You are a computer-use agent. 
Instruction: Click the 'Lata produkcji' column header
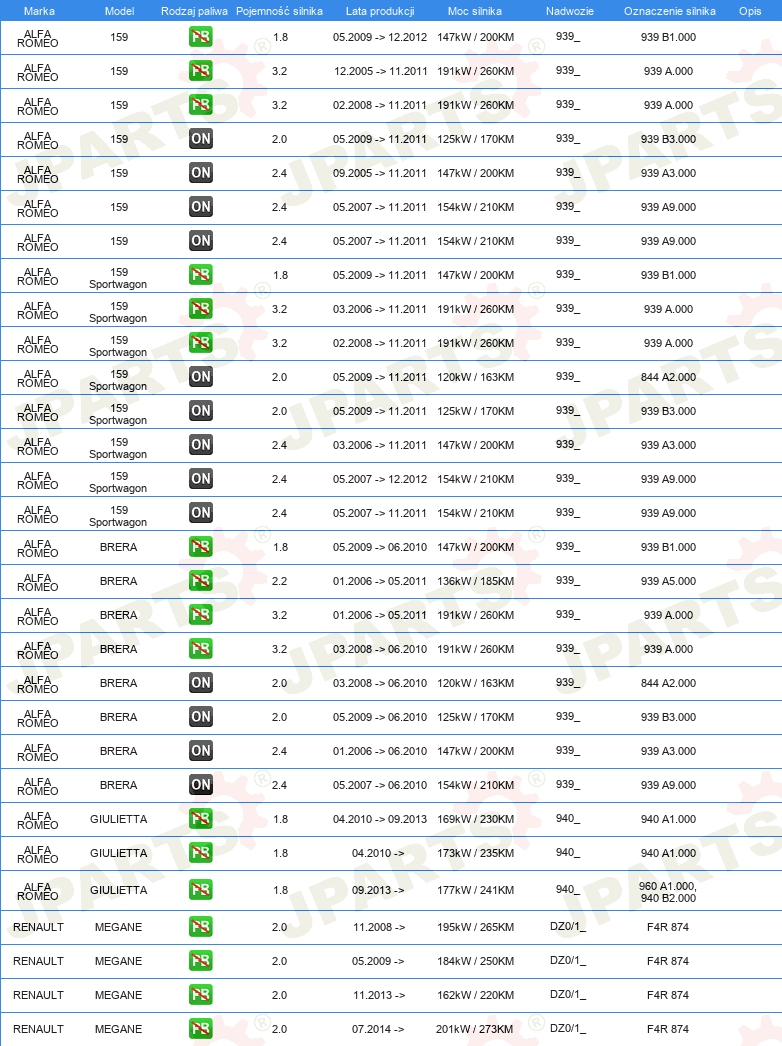click(380, 11)
